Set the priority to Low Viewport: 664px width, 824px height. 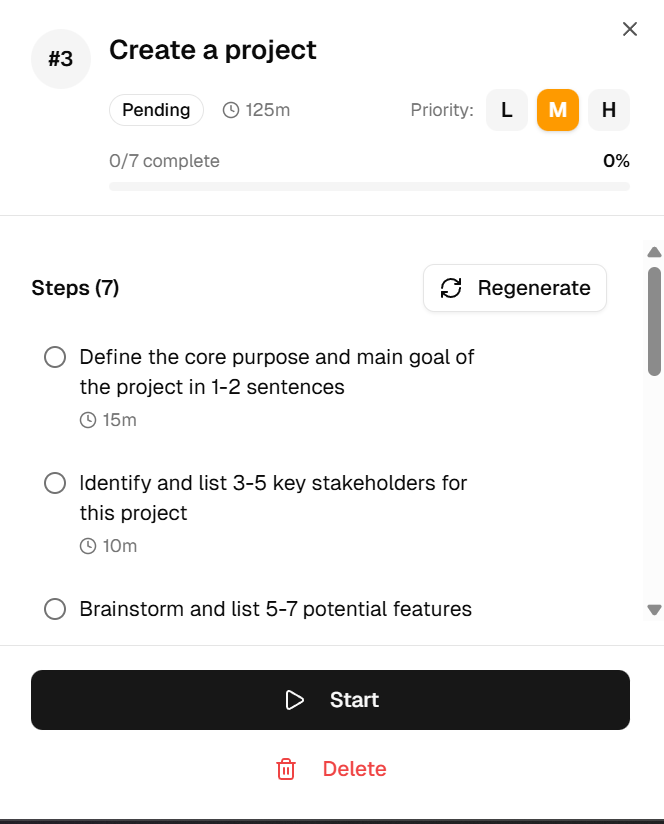pyautogui.click(x=507, y=110)
